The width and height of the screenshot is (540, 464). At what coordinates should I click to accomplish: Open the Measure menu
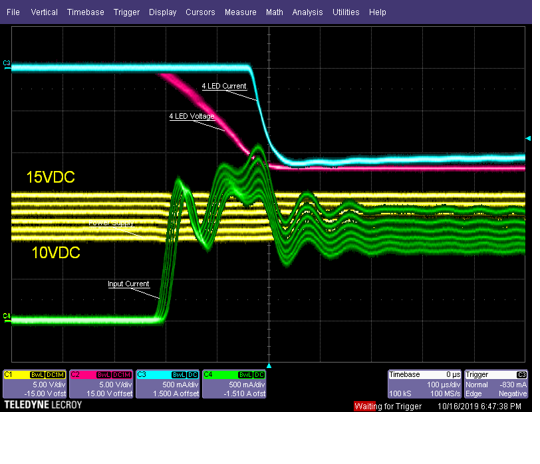click(x=240, y=12)
